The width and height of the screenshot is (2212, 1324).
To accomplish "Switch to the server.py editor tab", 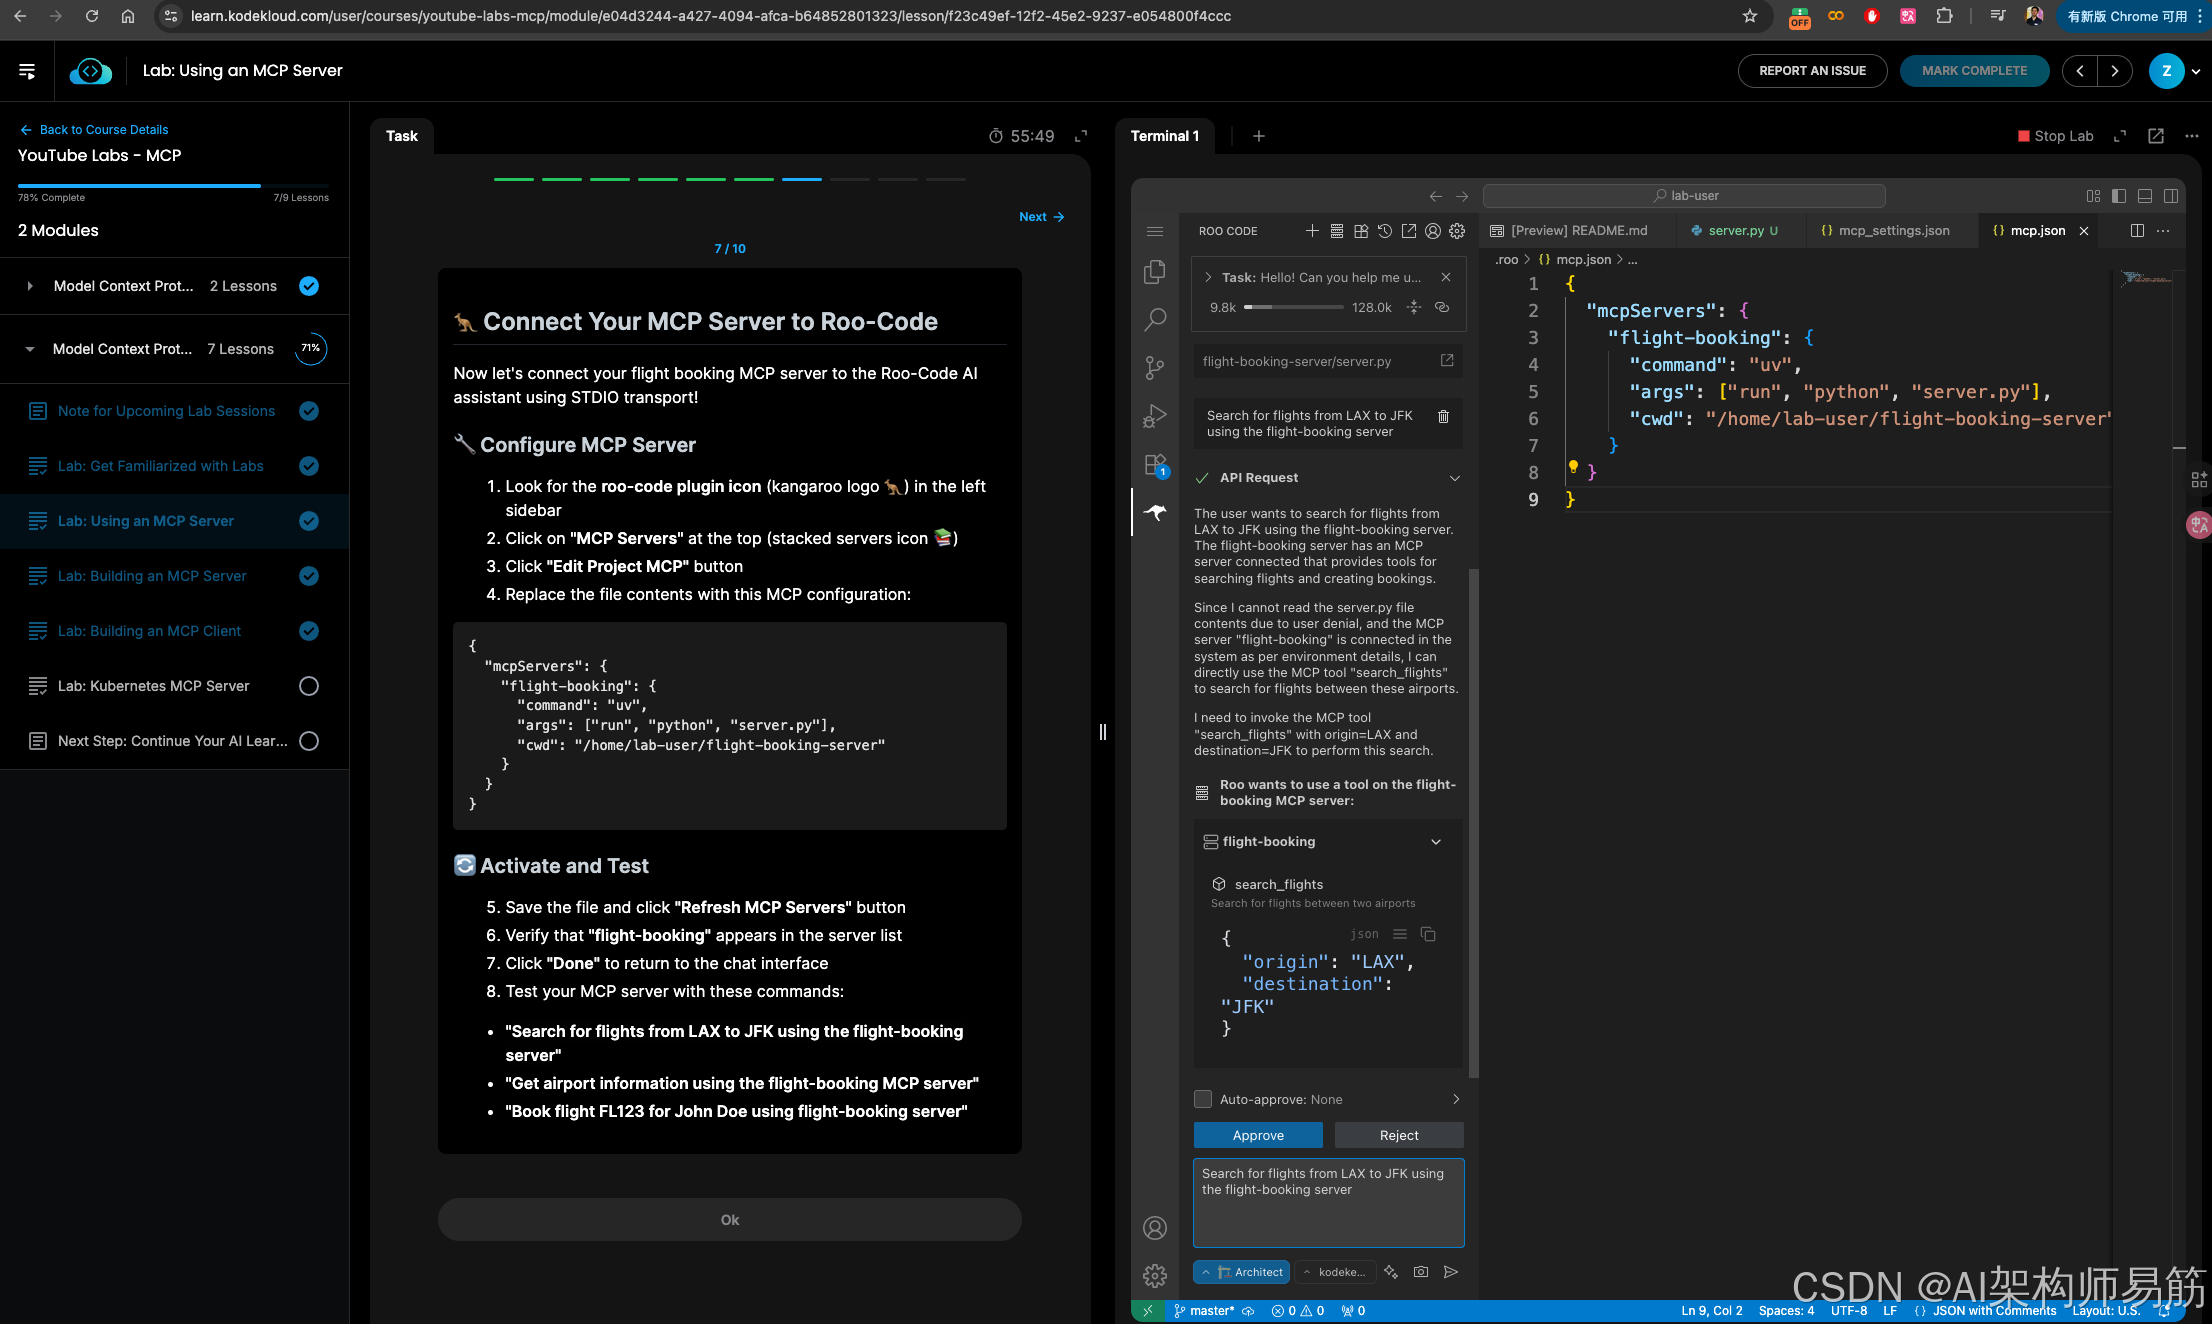I will pyautogui.click(x=1735, y=231).
